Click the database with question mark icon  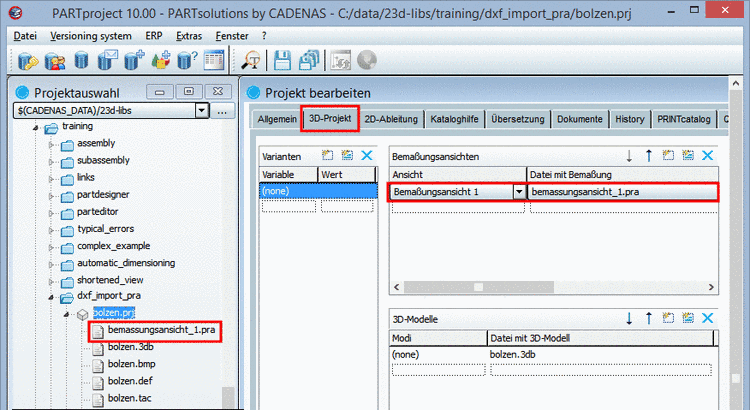pos(187,61)
